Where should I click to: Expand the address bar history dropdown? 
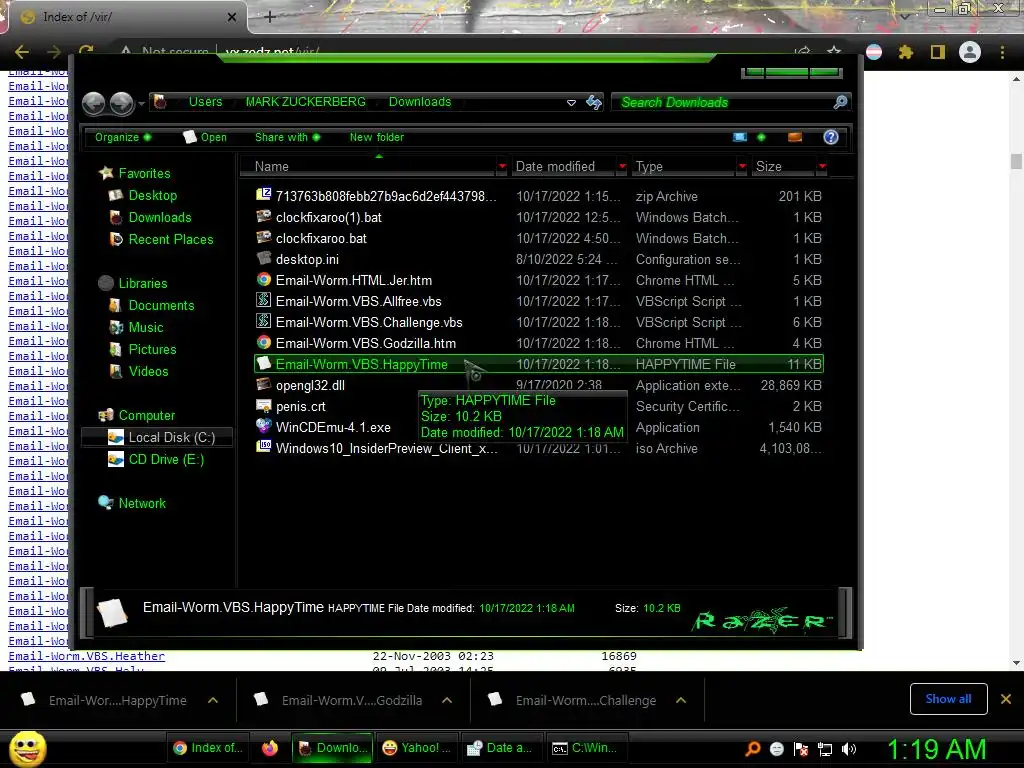pyautogui.click(x=571, y=103)
